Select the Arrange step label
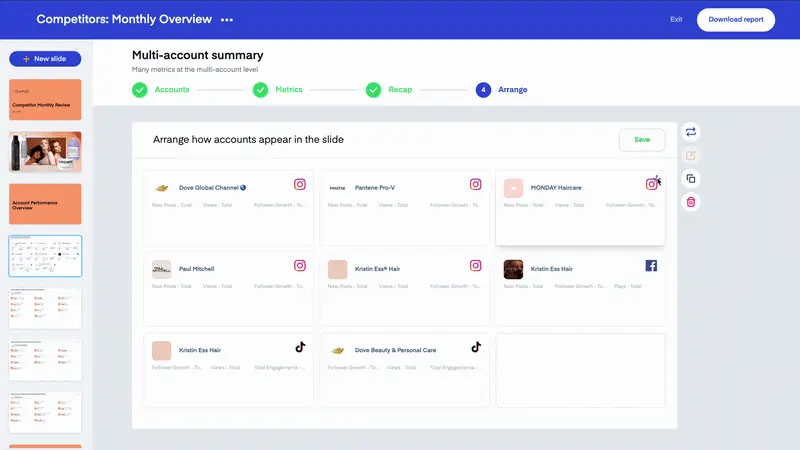 pos(513,89)
